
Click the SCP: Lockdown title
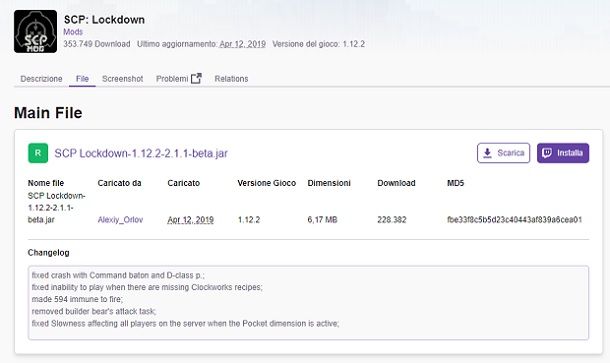pyautogui.click(x=104, y=20)
